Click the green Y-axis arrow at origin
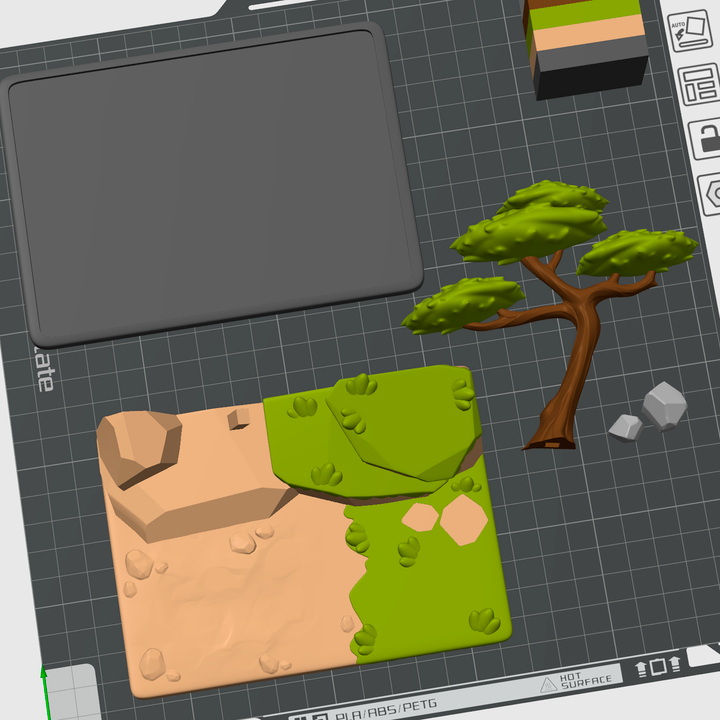 (x=43, y=685)
